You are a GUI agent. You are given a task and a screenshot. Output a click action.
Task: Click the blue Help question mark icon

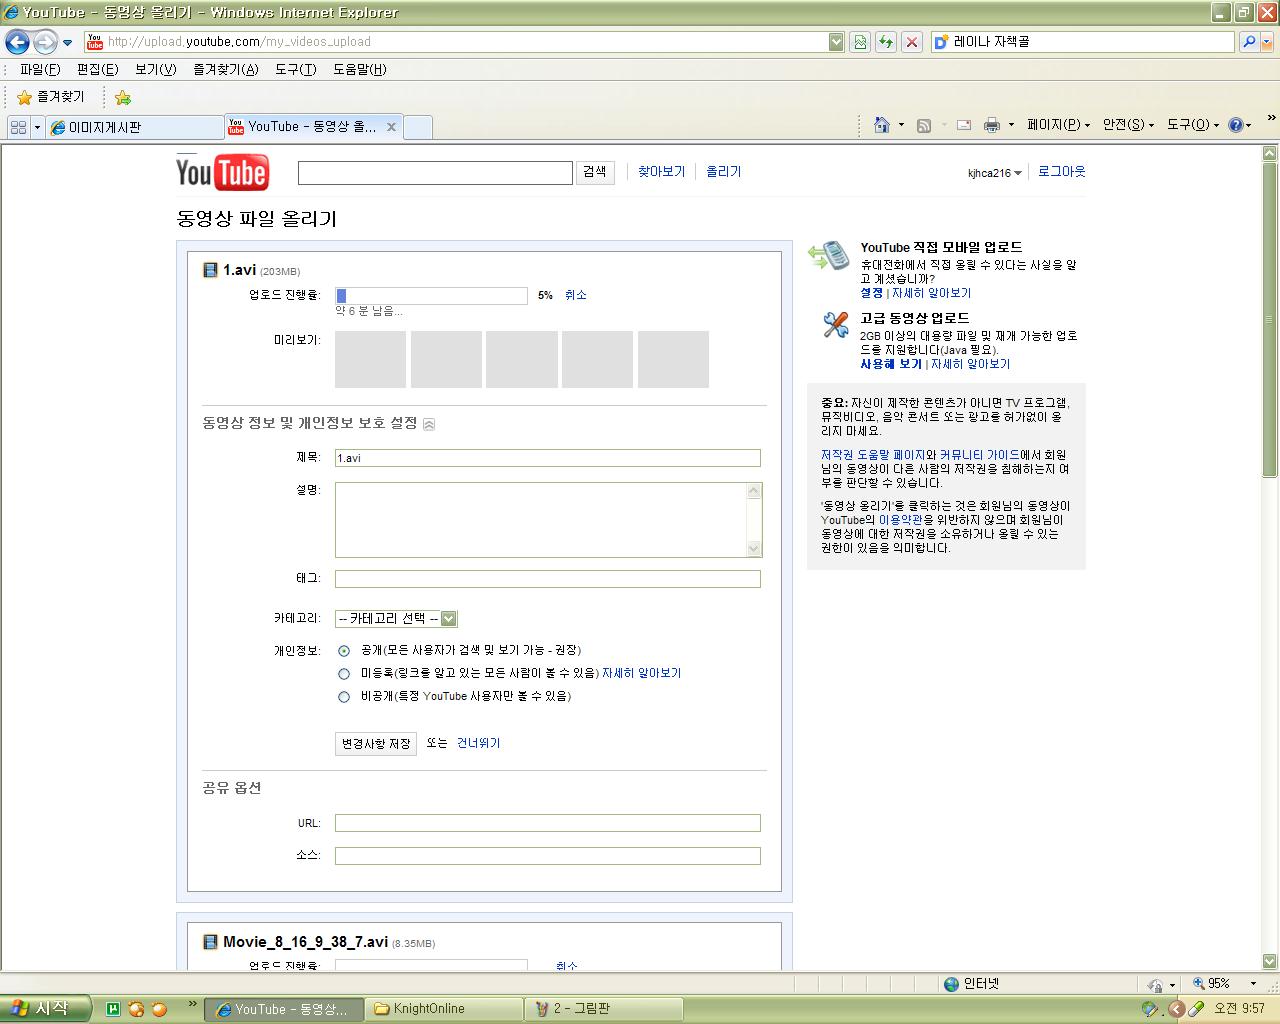pos(1236,125)
